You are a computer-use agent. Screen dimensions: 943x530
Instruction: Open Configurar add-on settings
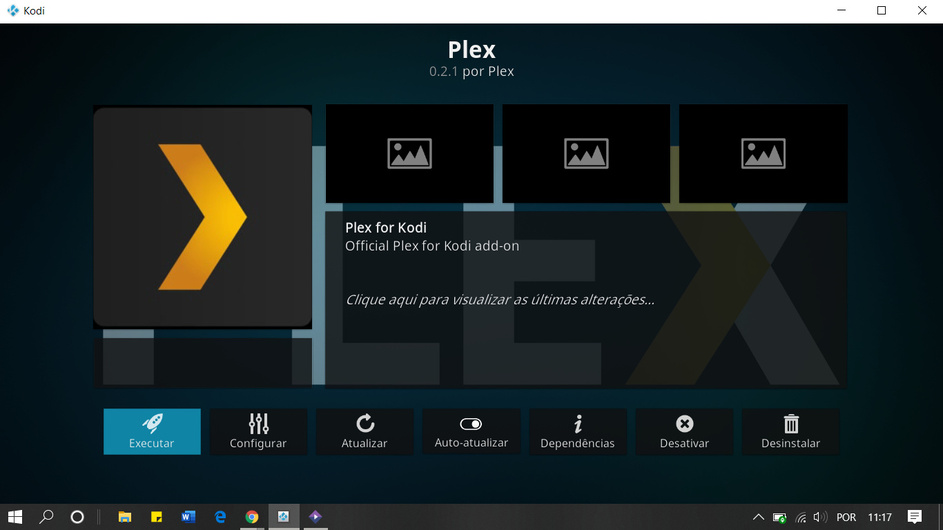(259, 431)
